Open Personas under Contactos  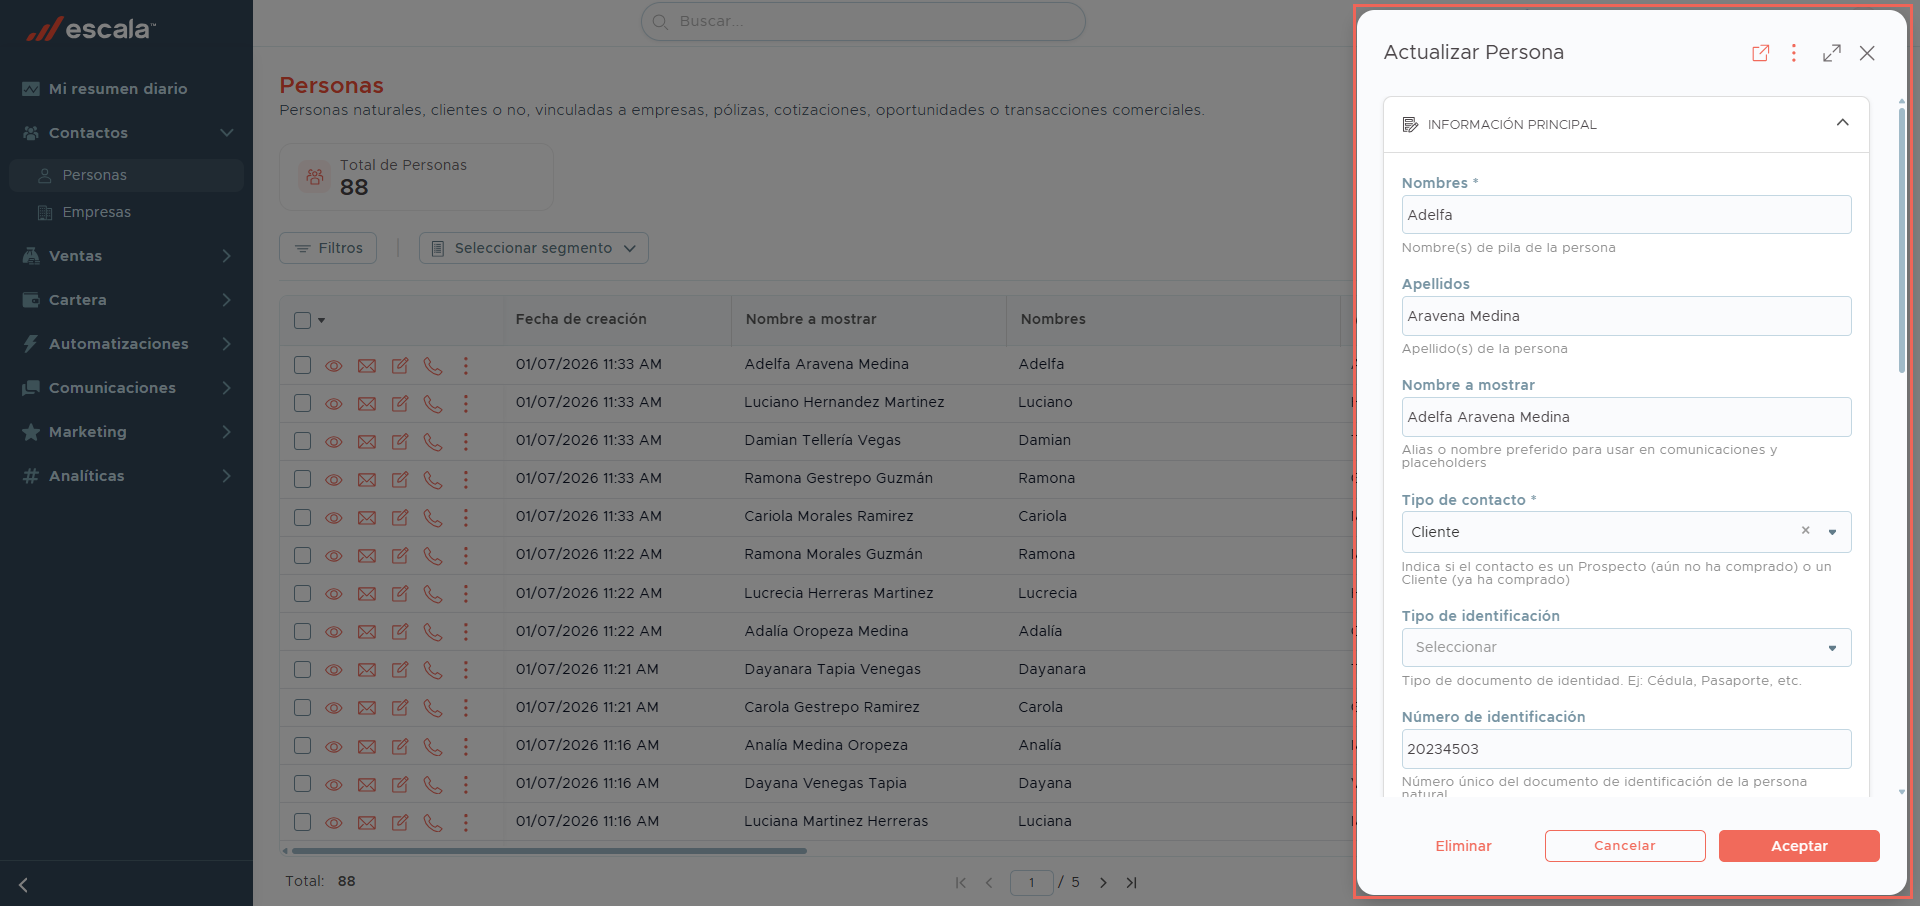tap(126, 175)
